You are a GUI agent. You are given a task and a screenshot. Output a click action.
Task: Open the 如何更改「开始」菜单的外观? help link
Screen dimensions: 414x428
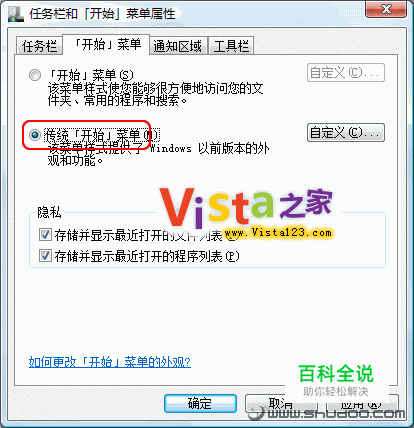click(x=110, y=362)
